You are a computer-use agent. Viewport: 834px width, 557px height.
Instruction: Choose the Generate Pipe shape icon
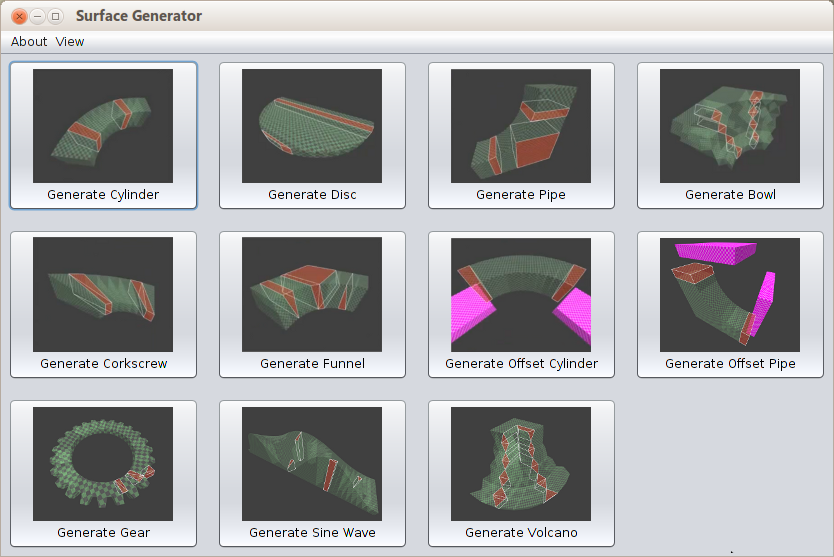pos(521,125)
